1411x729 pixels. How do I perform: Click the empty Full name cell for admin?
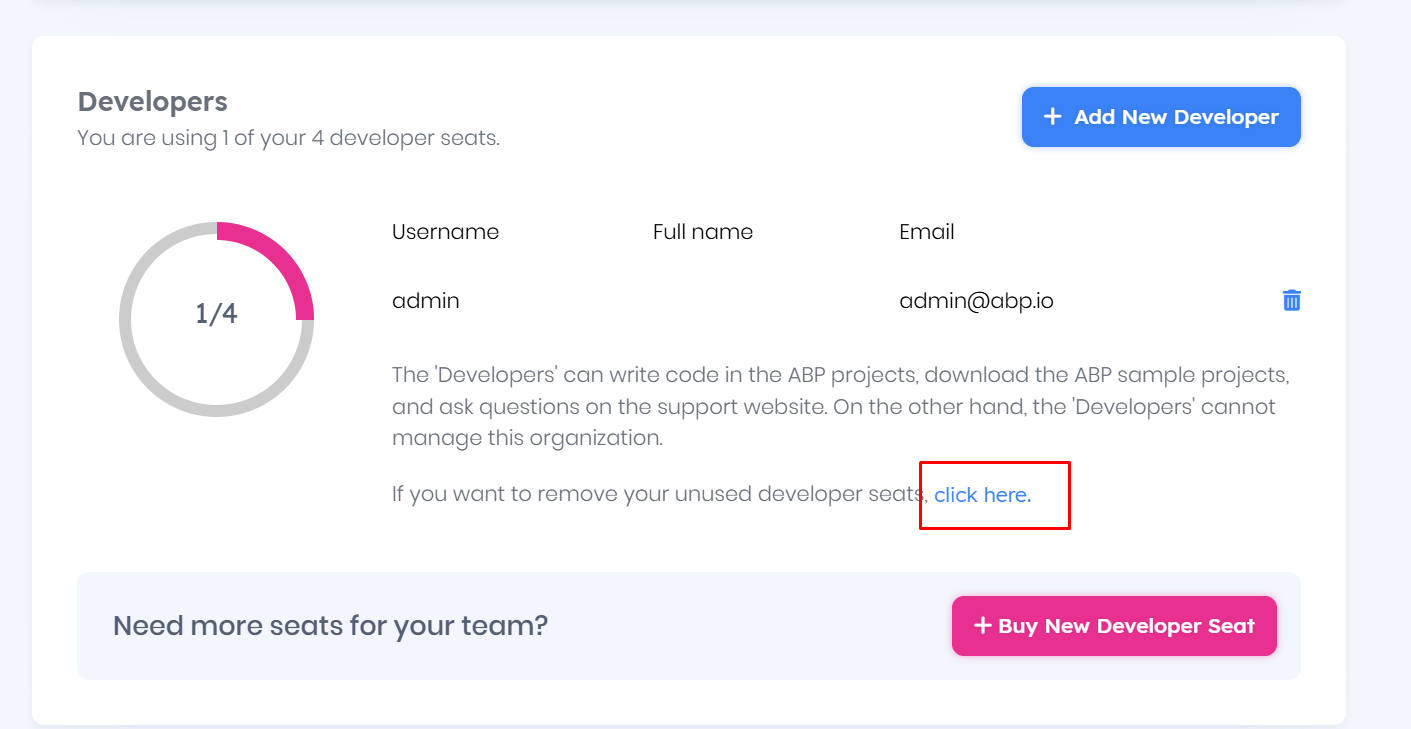pyautogui.click(x=702, y=300)
